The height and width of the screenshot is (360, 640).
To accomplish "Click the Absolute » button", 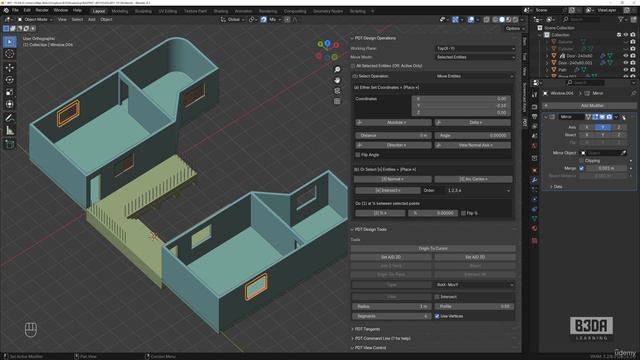I will tap(393, 122).
